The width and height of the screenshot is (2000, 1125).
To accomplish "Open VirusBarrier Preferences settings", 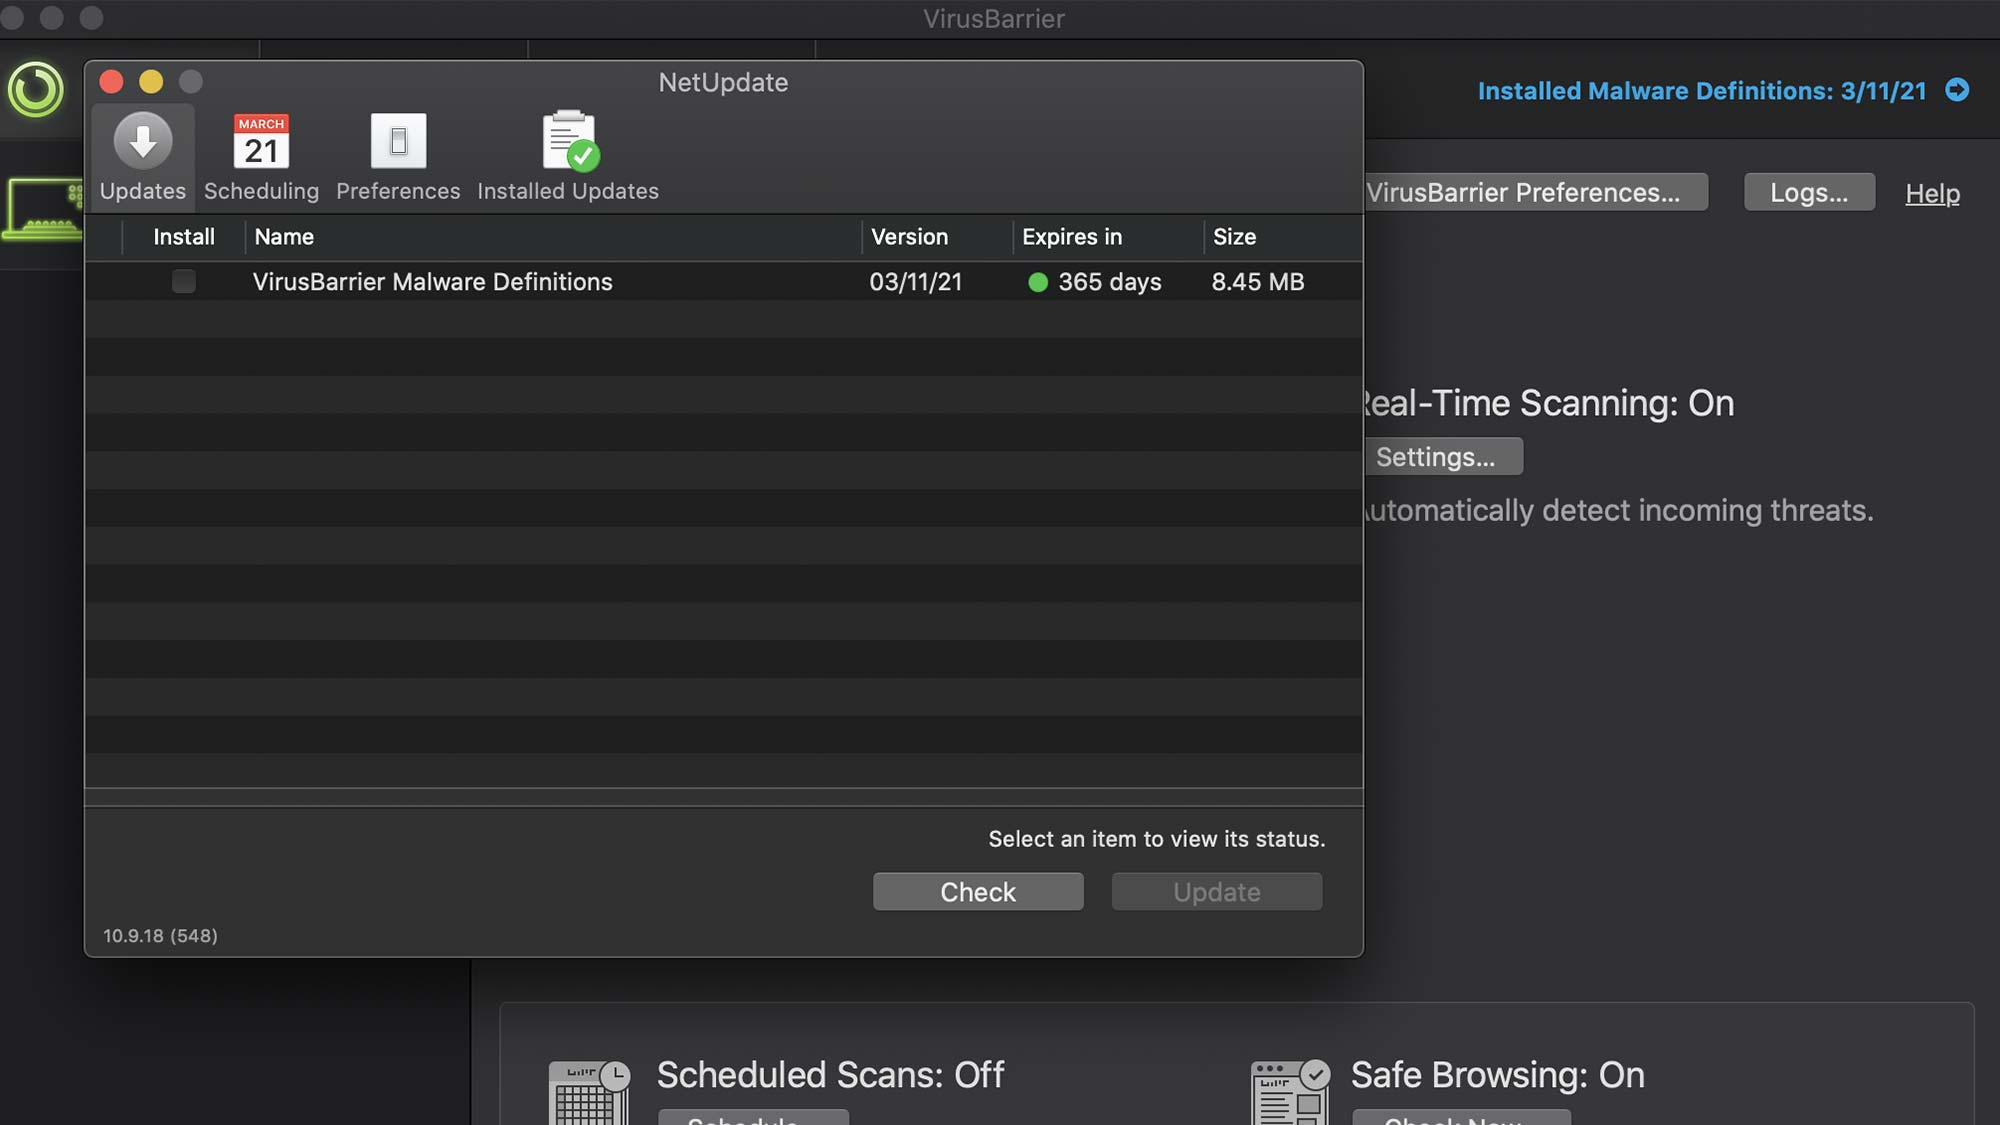I will pos(1525,192).
